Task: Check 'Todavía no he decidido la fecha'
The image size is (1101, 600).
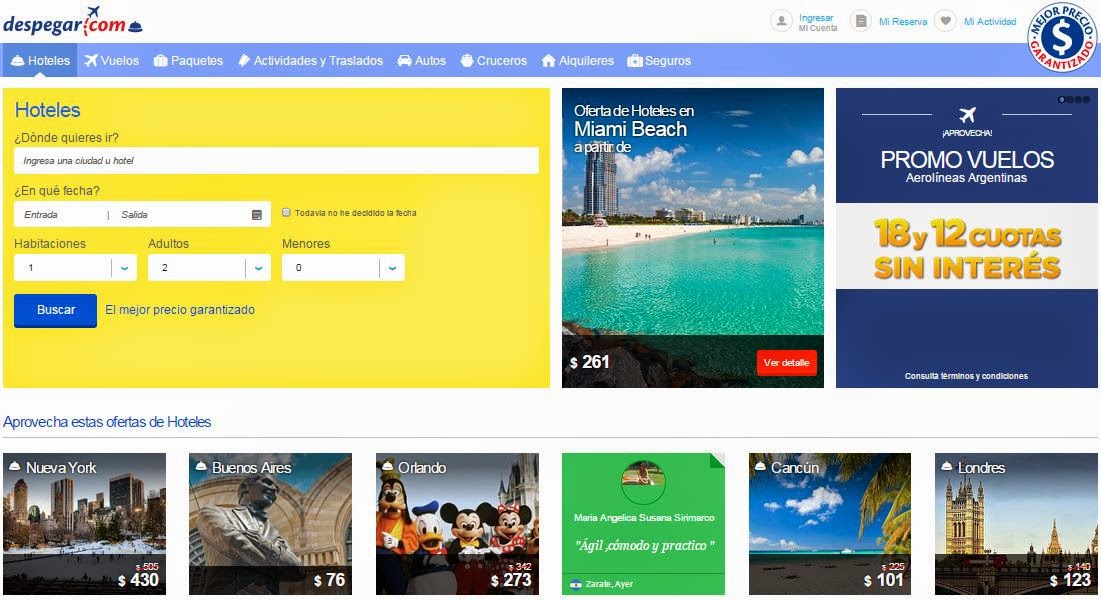Action: (x=287, y=211)
